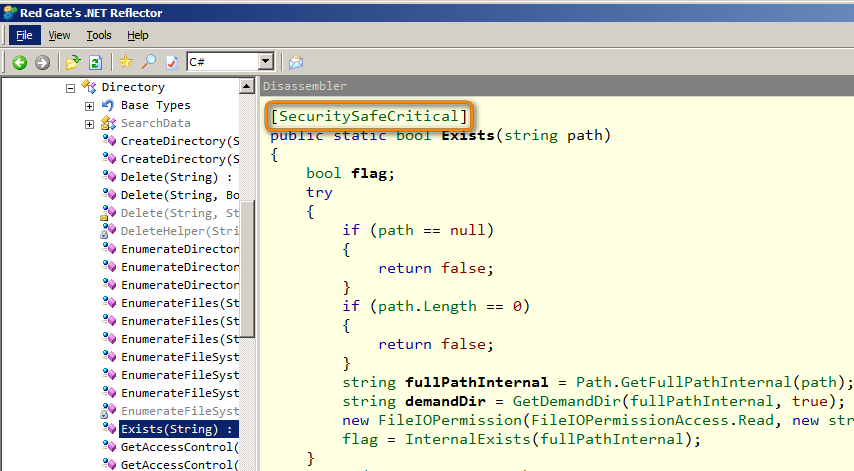The height and width of the screenshot is (471, 854).
Task: Open the C# language dropdown
Action: click(265, 62)
